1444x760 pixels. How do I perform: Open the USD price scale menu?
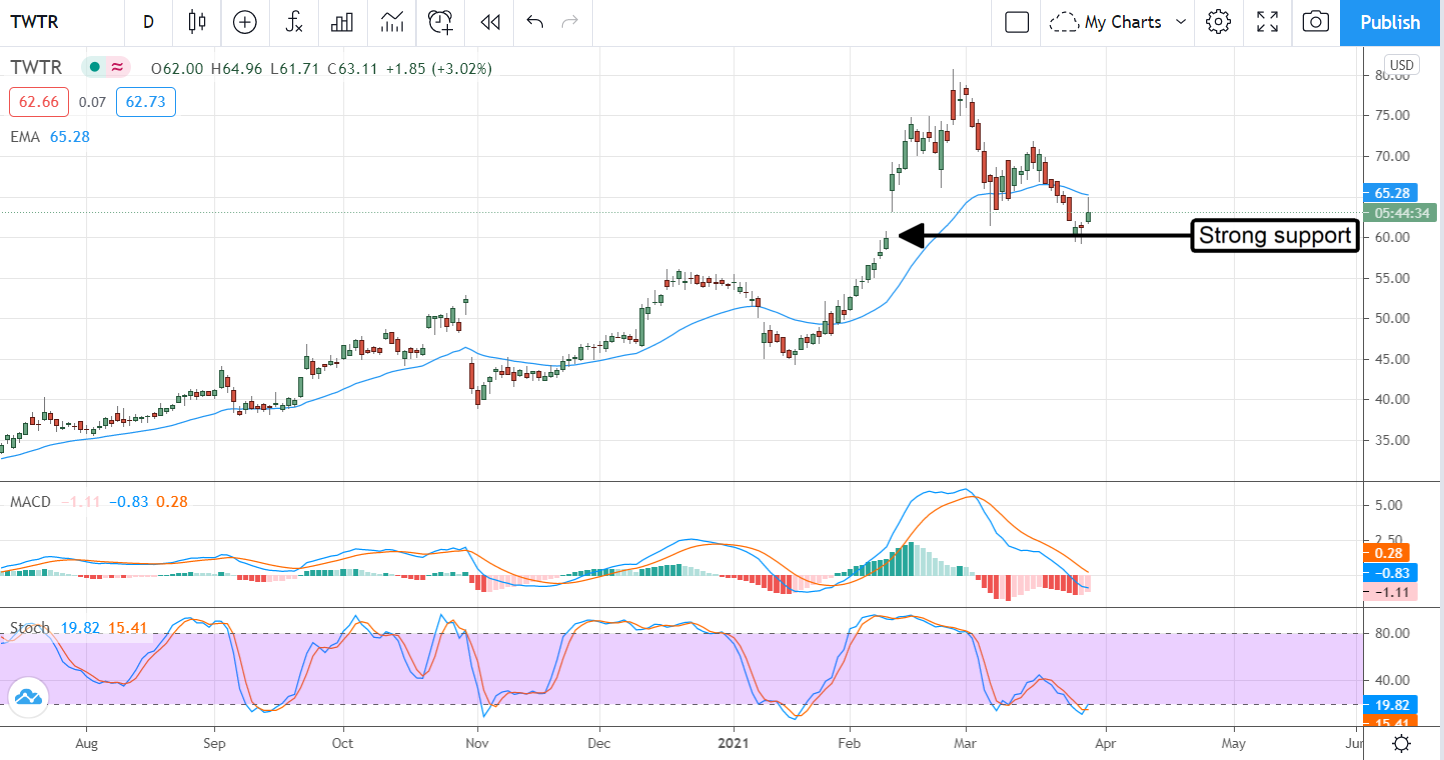pos(1401,64)
